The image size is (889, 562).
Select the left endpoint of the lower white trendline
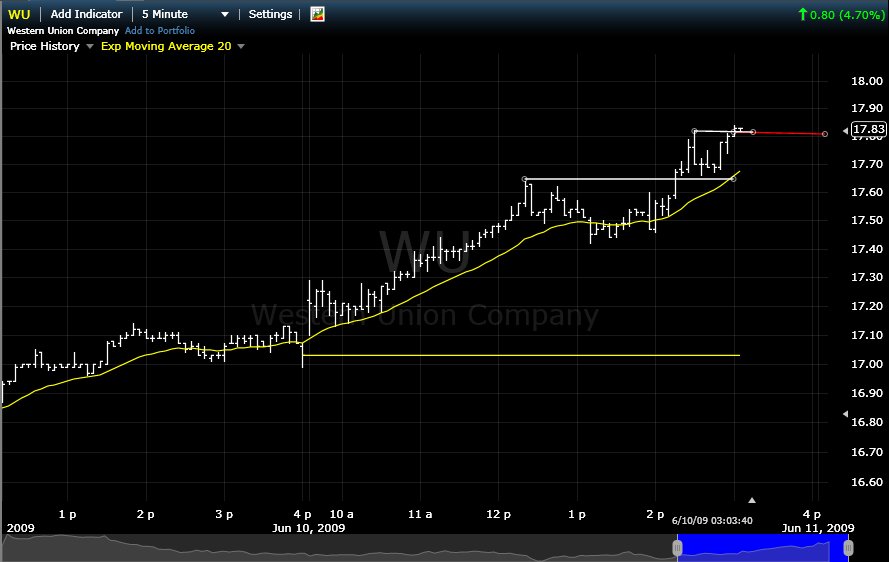pos(524,179)
